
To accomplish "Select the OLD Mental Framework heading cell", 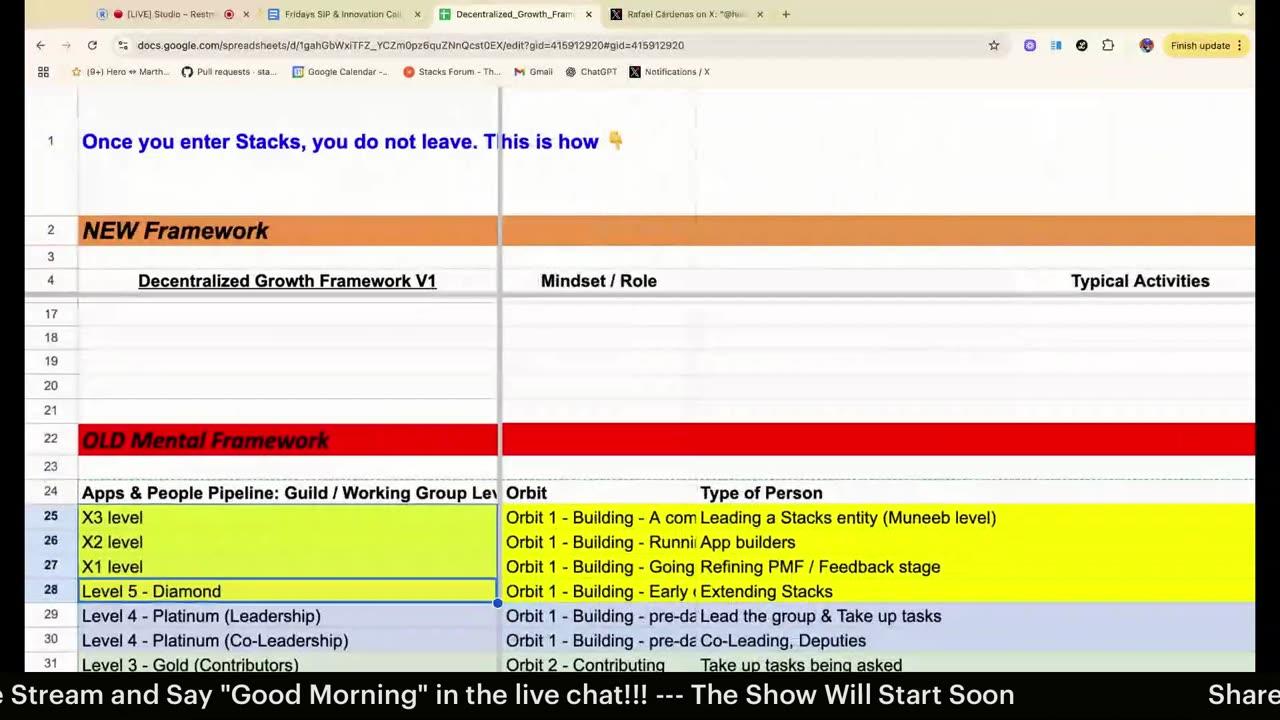I will 288,440.
